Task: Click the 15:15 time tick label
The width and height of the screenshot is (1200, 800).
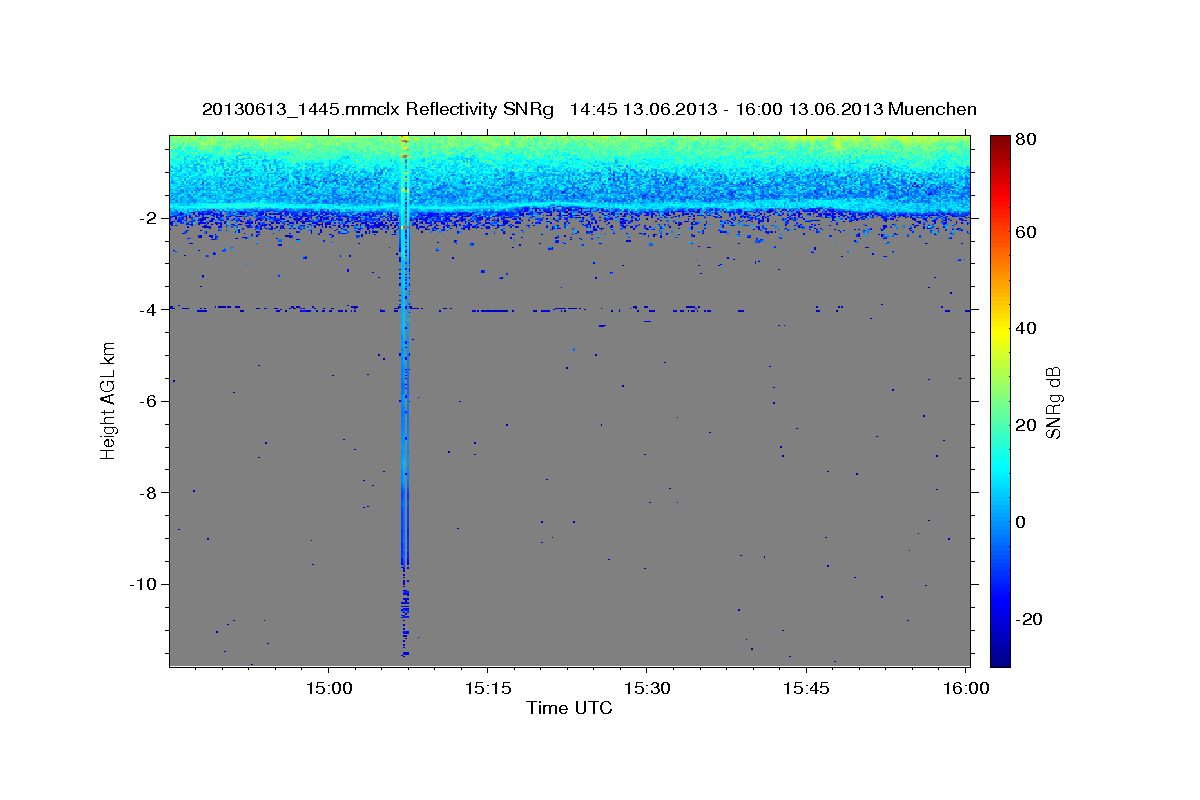Action: (487, 688)
